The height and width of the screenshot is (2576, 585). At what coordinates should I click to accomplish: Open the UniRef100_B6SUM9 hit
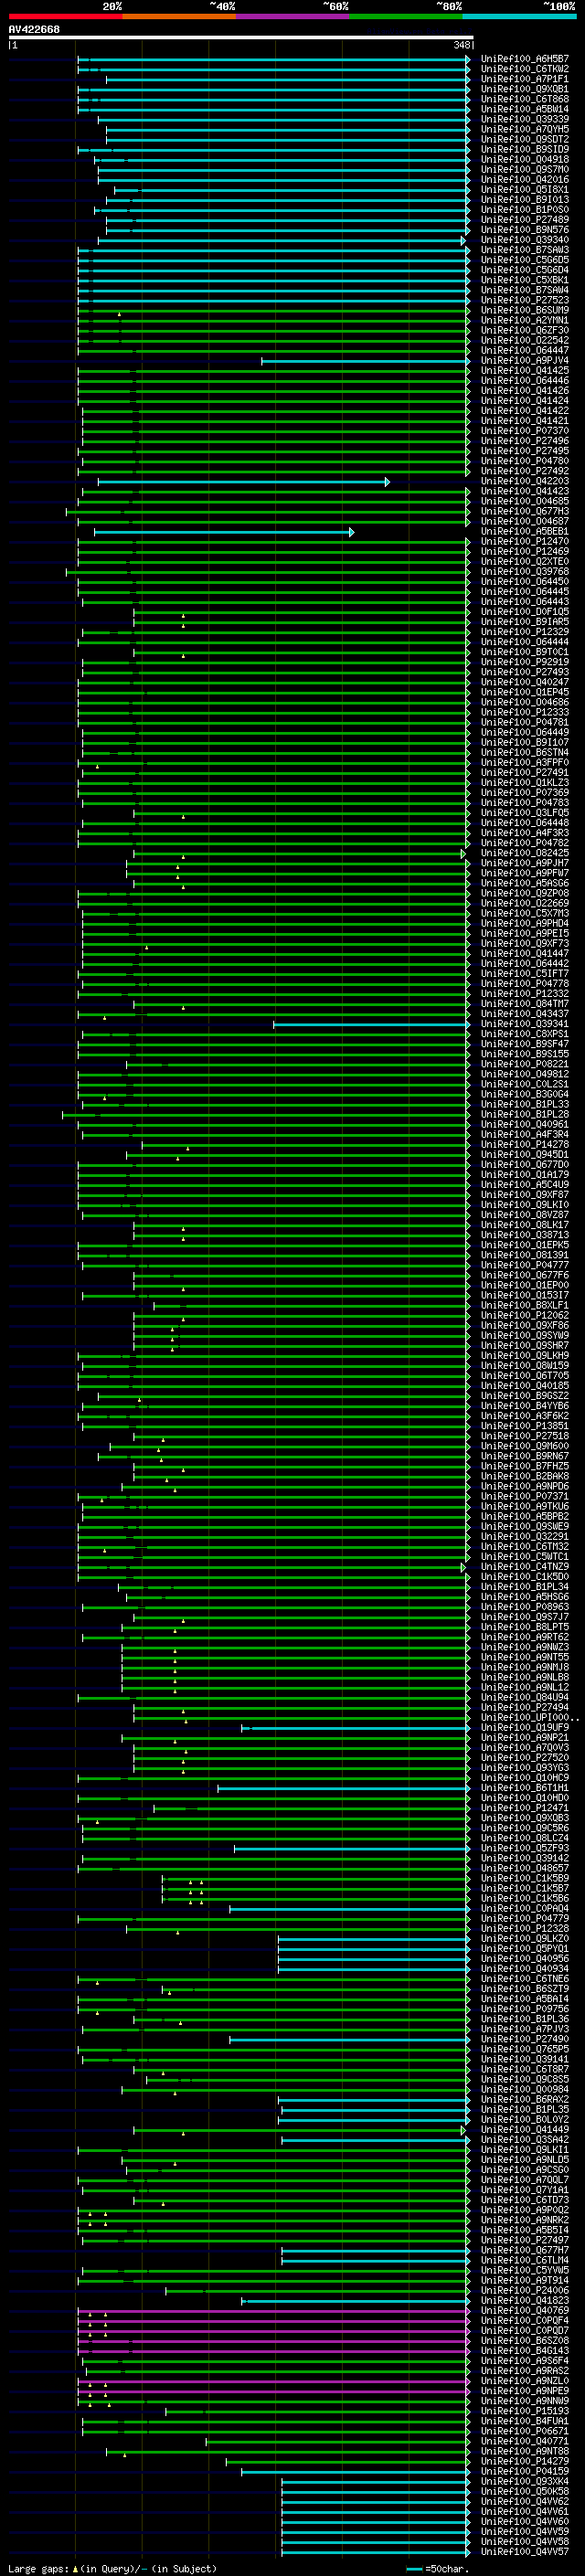524,310
